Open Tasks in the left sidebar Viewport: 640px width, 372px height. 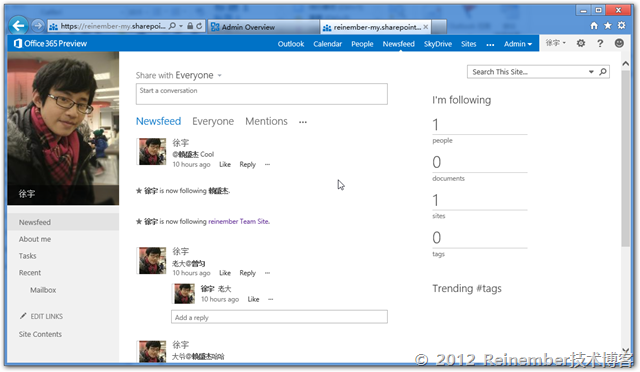click(x=27, y=256)
